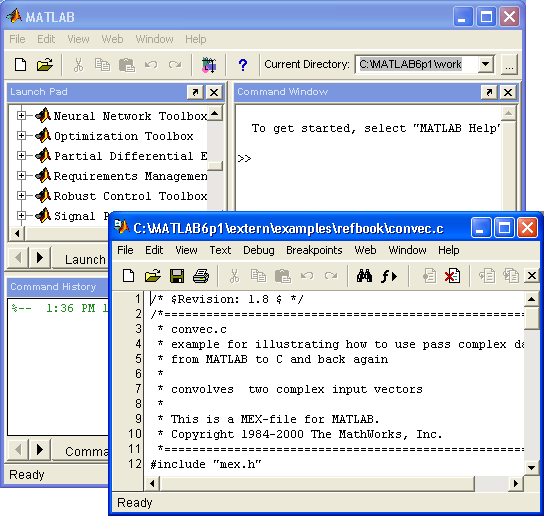Close the Command Window panel
The image size is (544, 516).
click(x=508, y=92)
